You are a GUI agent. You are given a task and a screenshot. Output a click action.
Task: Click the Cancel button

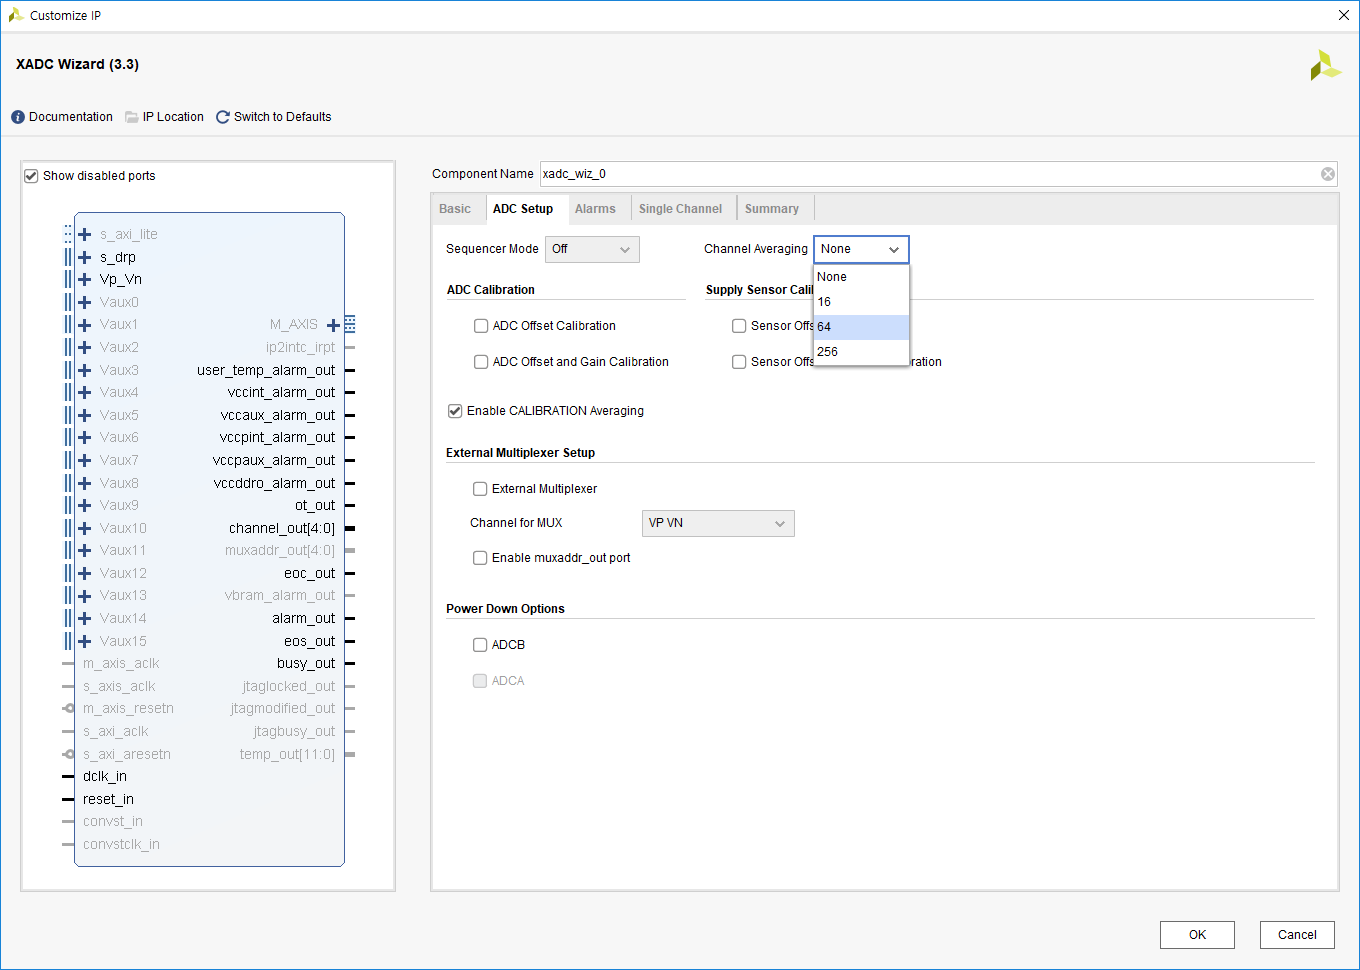point(1297,935)
